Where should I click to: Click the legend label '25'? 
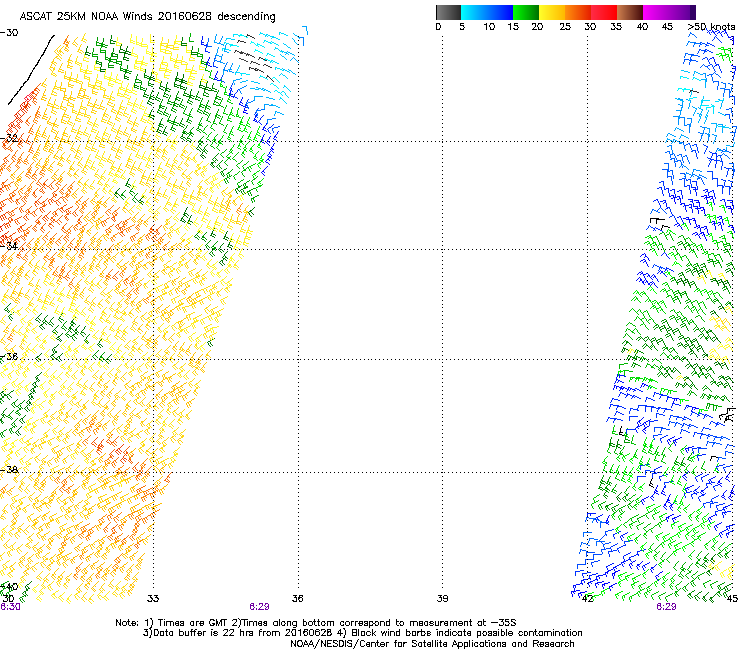click(565, 27)
